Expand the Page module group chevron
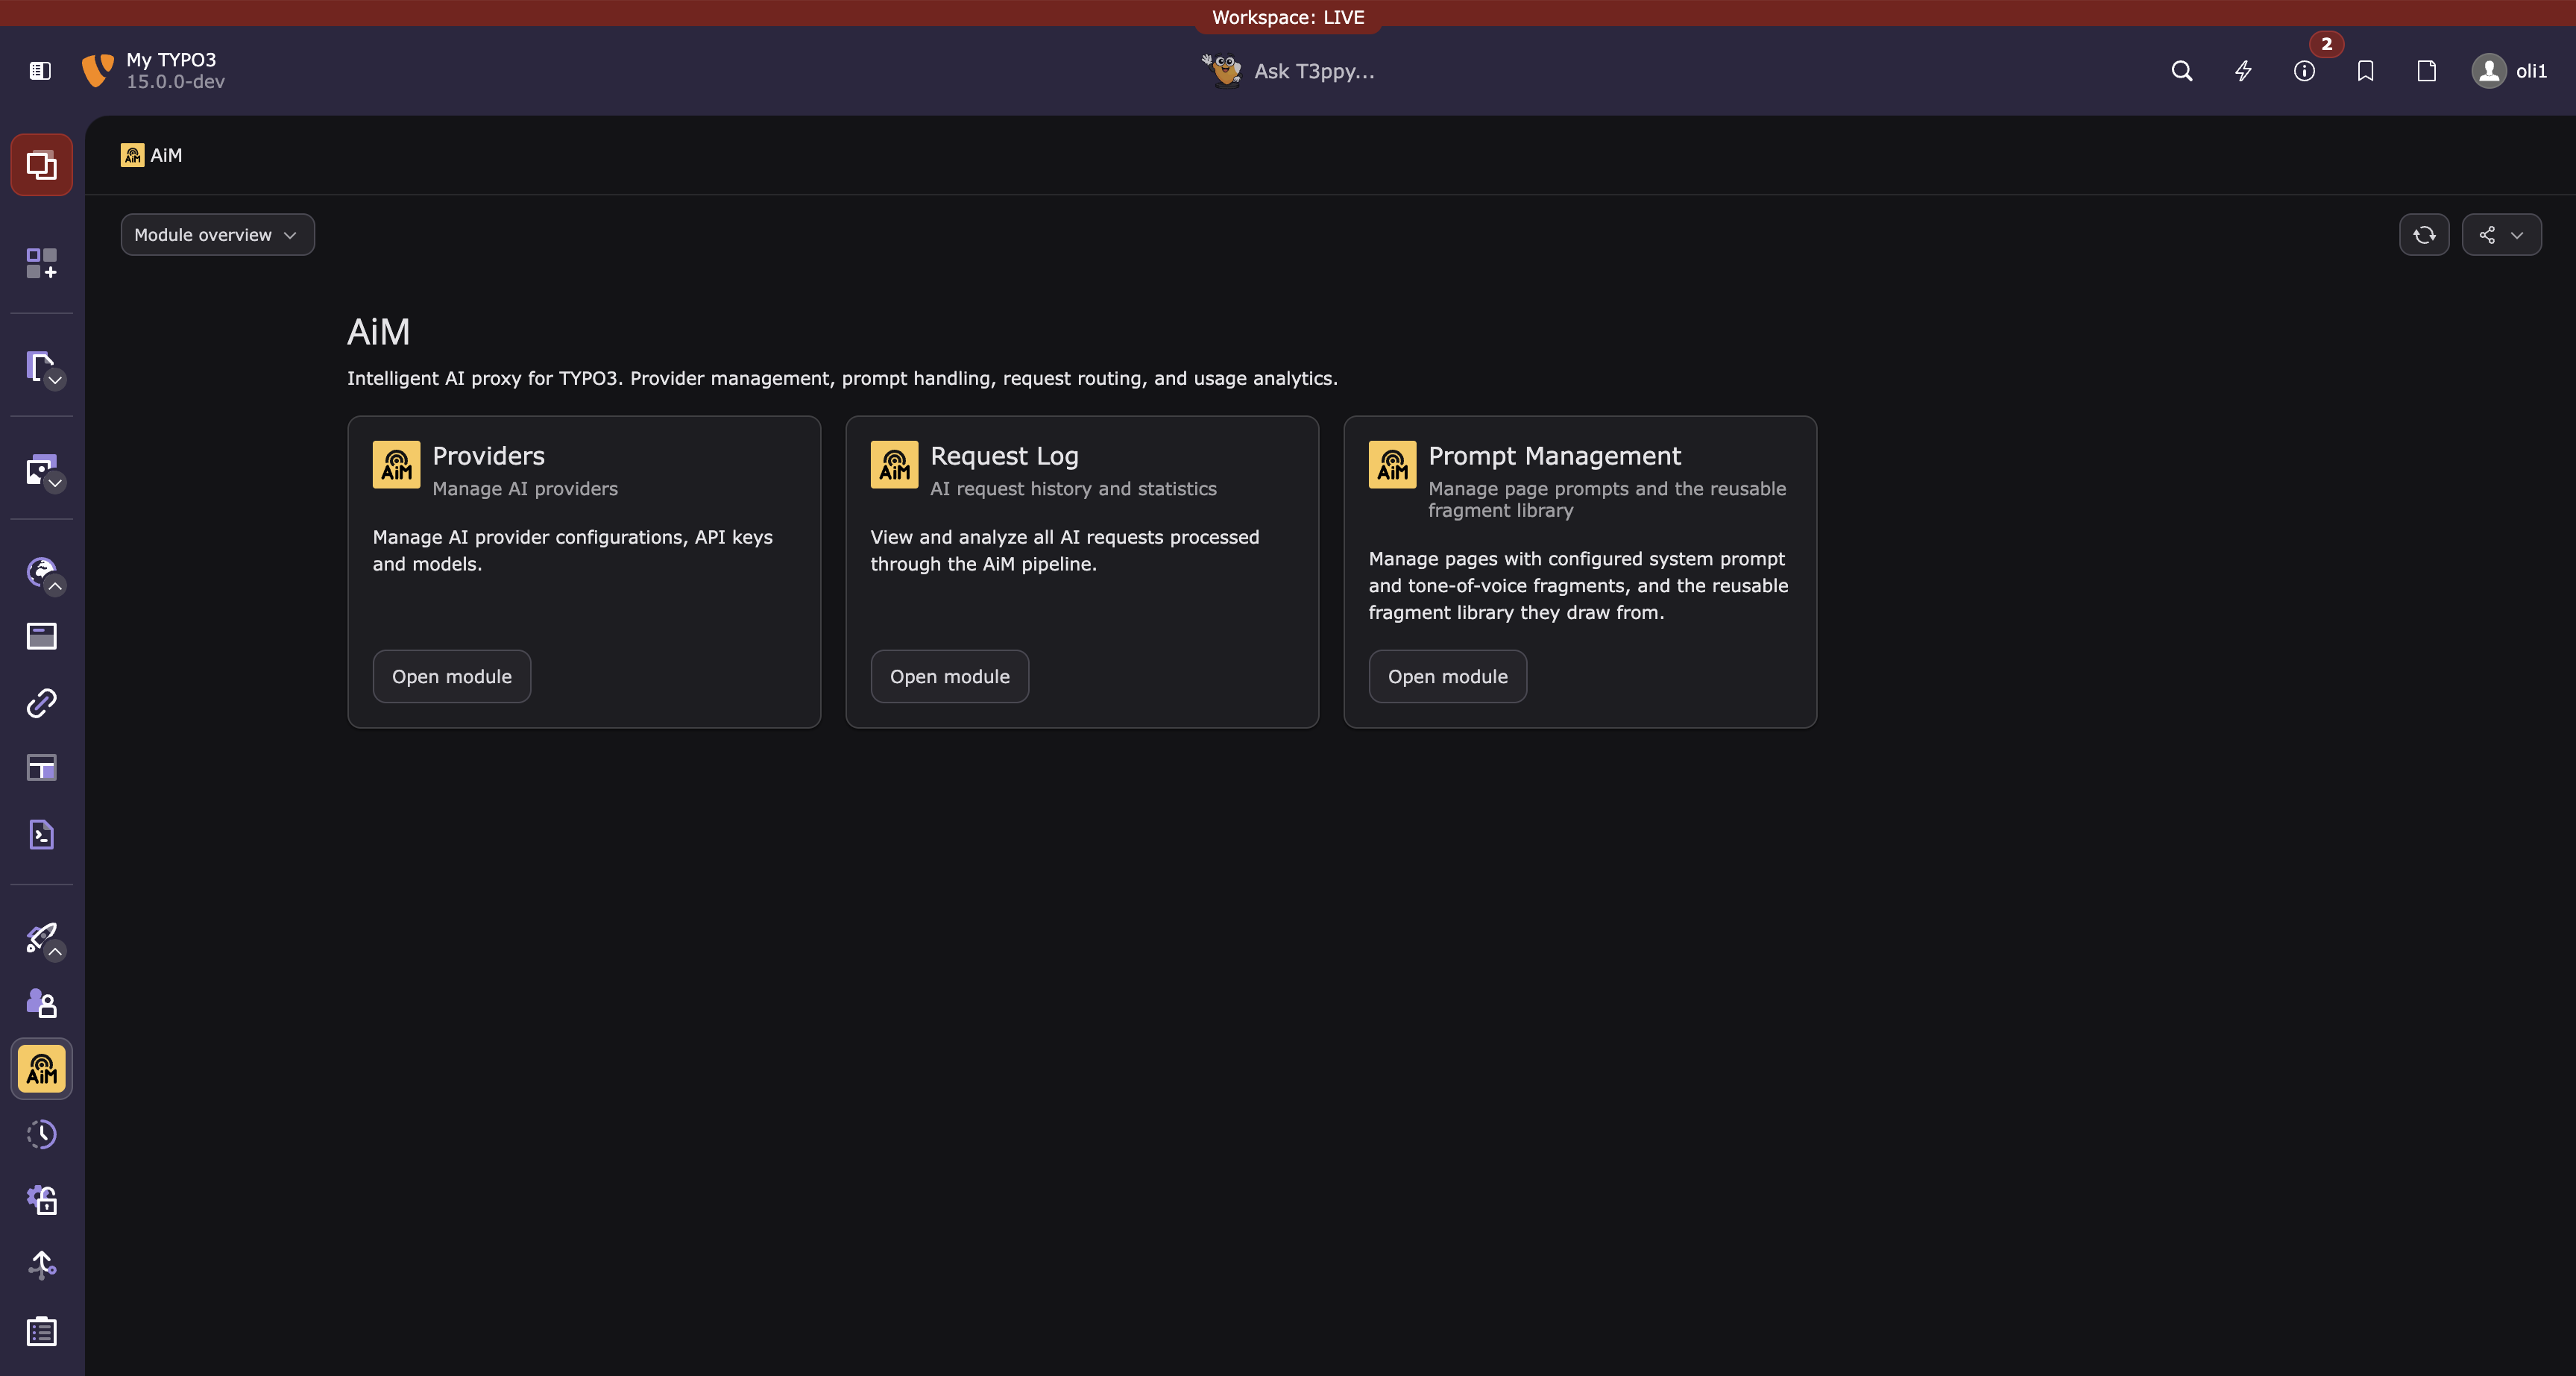This screenshot has height=1376, width=2576. [x=56, y=380]
